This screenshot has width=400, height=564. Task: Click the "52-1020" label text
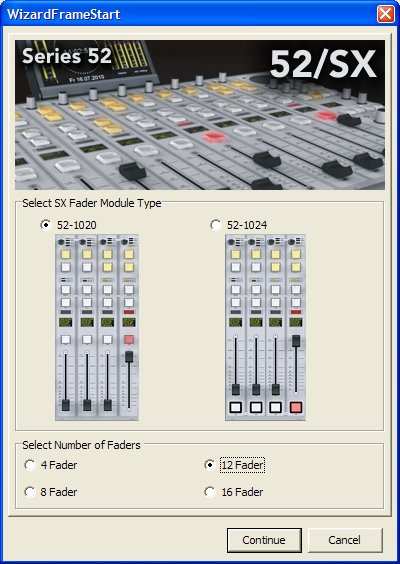pyautogui.click(x=77, y=225)
